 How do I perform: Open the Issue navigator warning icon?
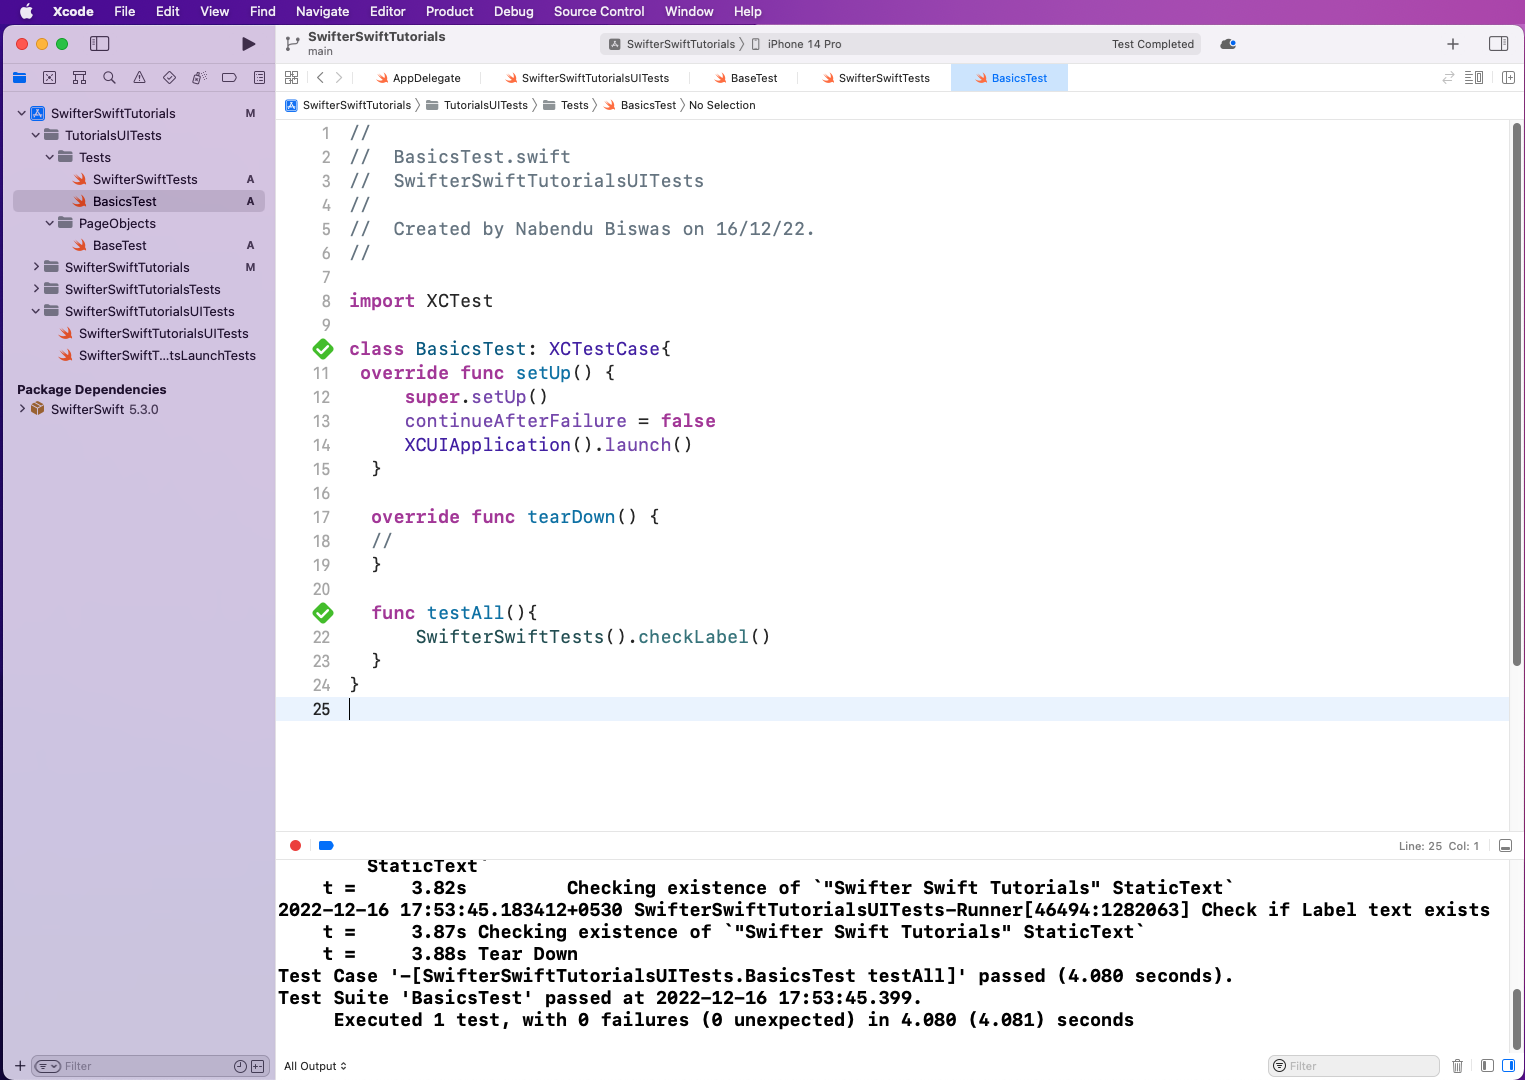pos(139,78)
